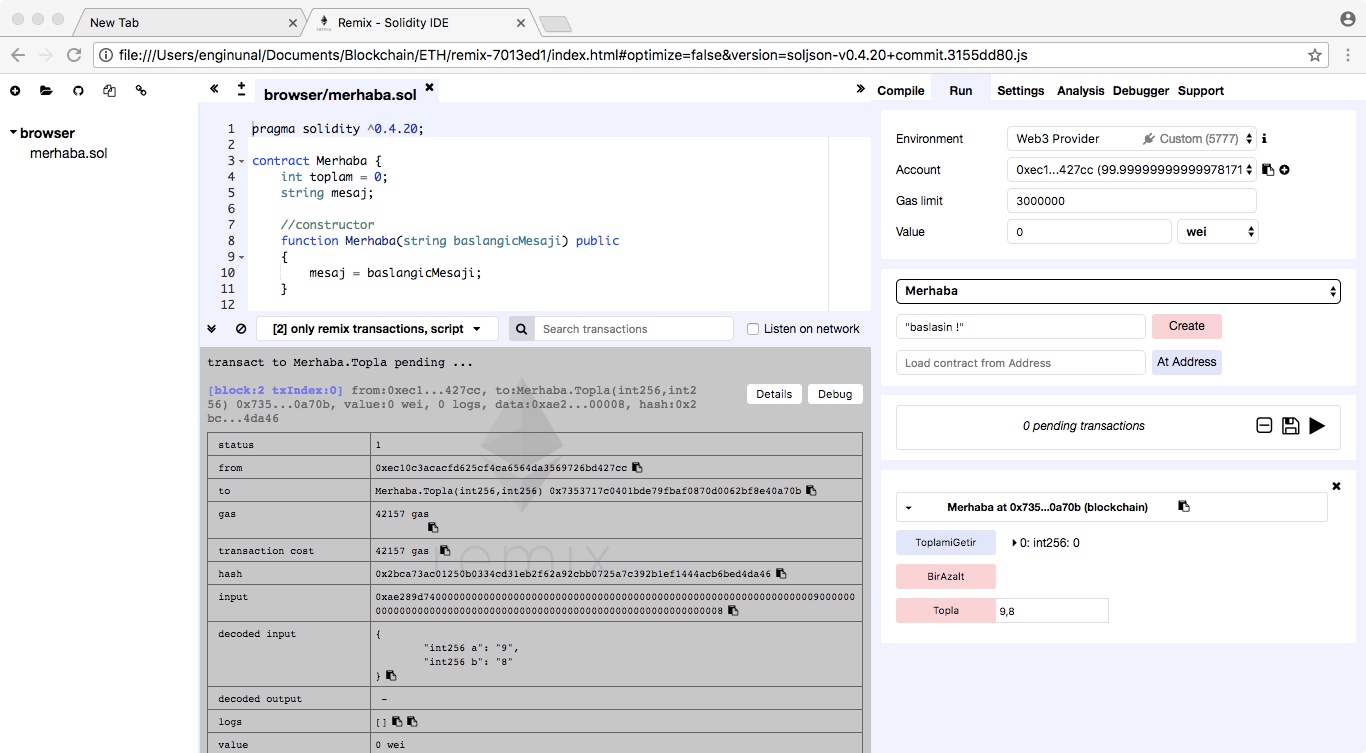Clear the console with the ban icon
This screenshot has width=1366, height=753.
(241, 329)
